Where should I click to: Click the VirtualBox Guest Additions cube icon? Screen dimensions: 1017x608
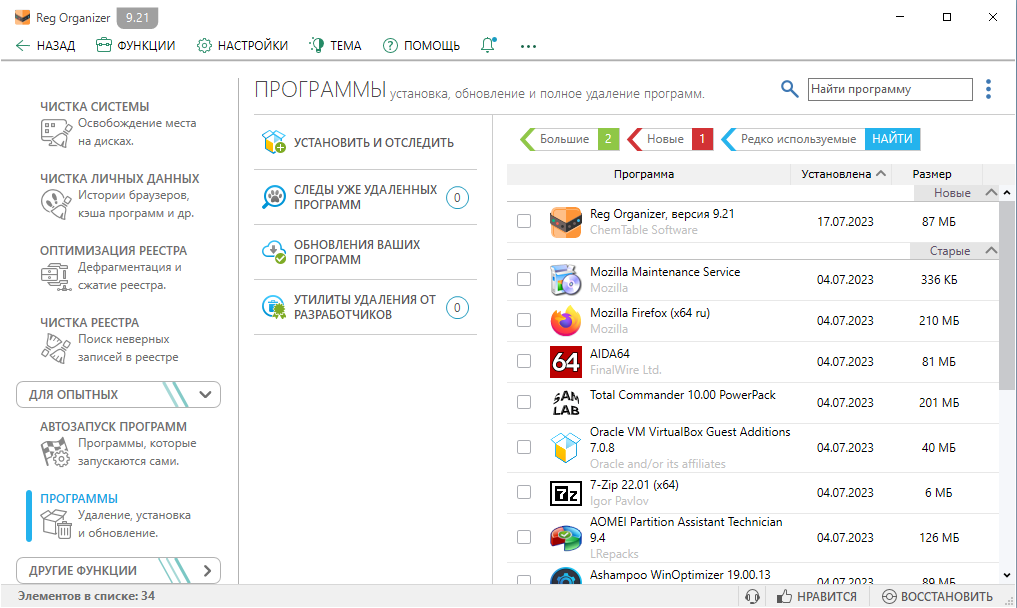566,448
